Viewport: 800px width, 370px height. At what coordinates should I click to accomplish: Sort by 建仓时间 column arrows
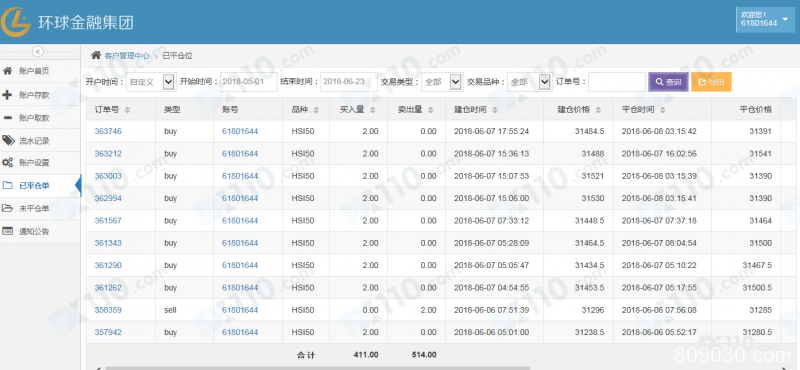tap(494, 110)
